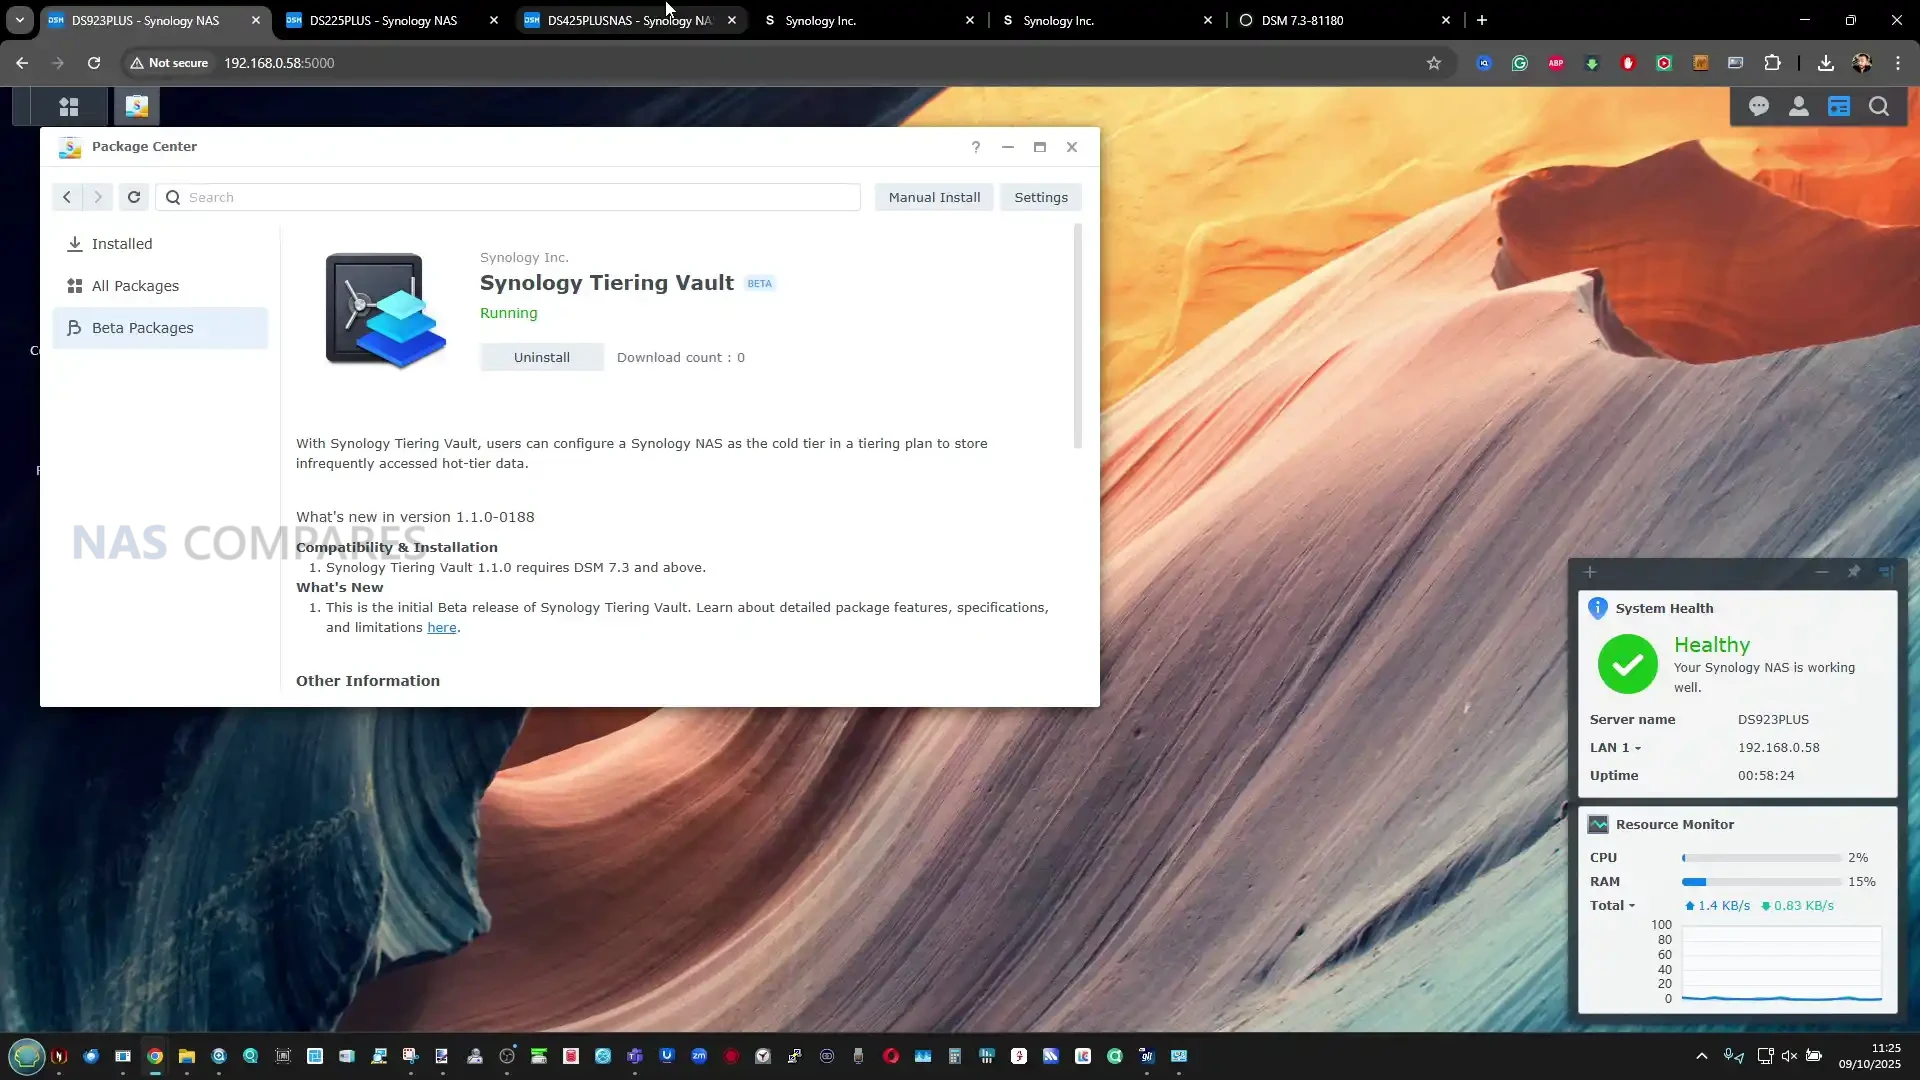Select All Packages in the sidebar

point(135,286)
